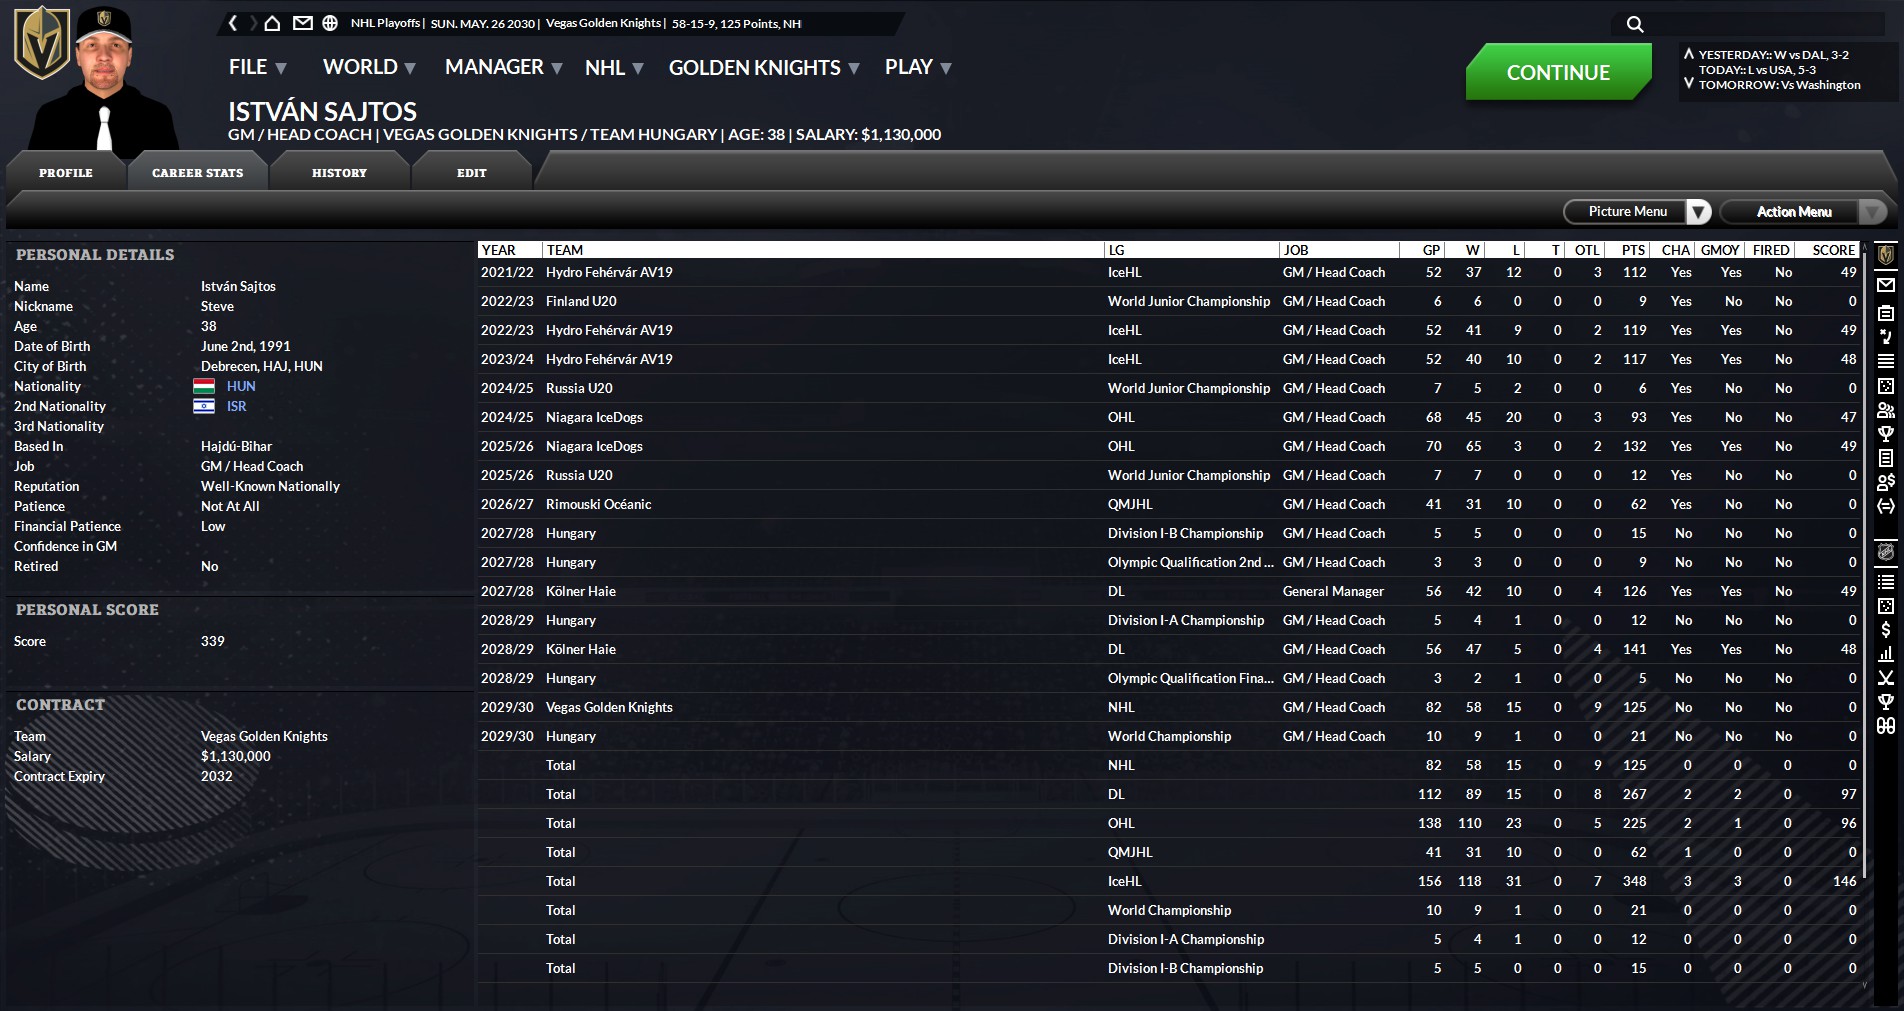The width and height of the screenshot is (1904, 1011).
Task: Select the 2025/26 Niagara IceDogs row
Action: (1168, 446)
